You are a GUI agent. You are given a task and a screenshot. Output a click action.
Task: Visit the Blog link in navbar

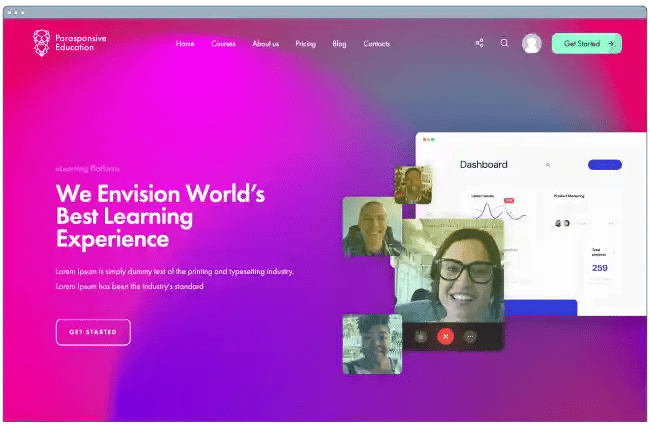[339, 44]
